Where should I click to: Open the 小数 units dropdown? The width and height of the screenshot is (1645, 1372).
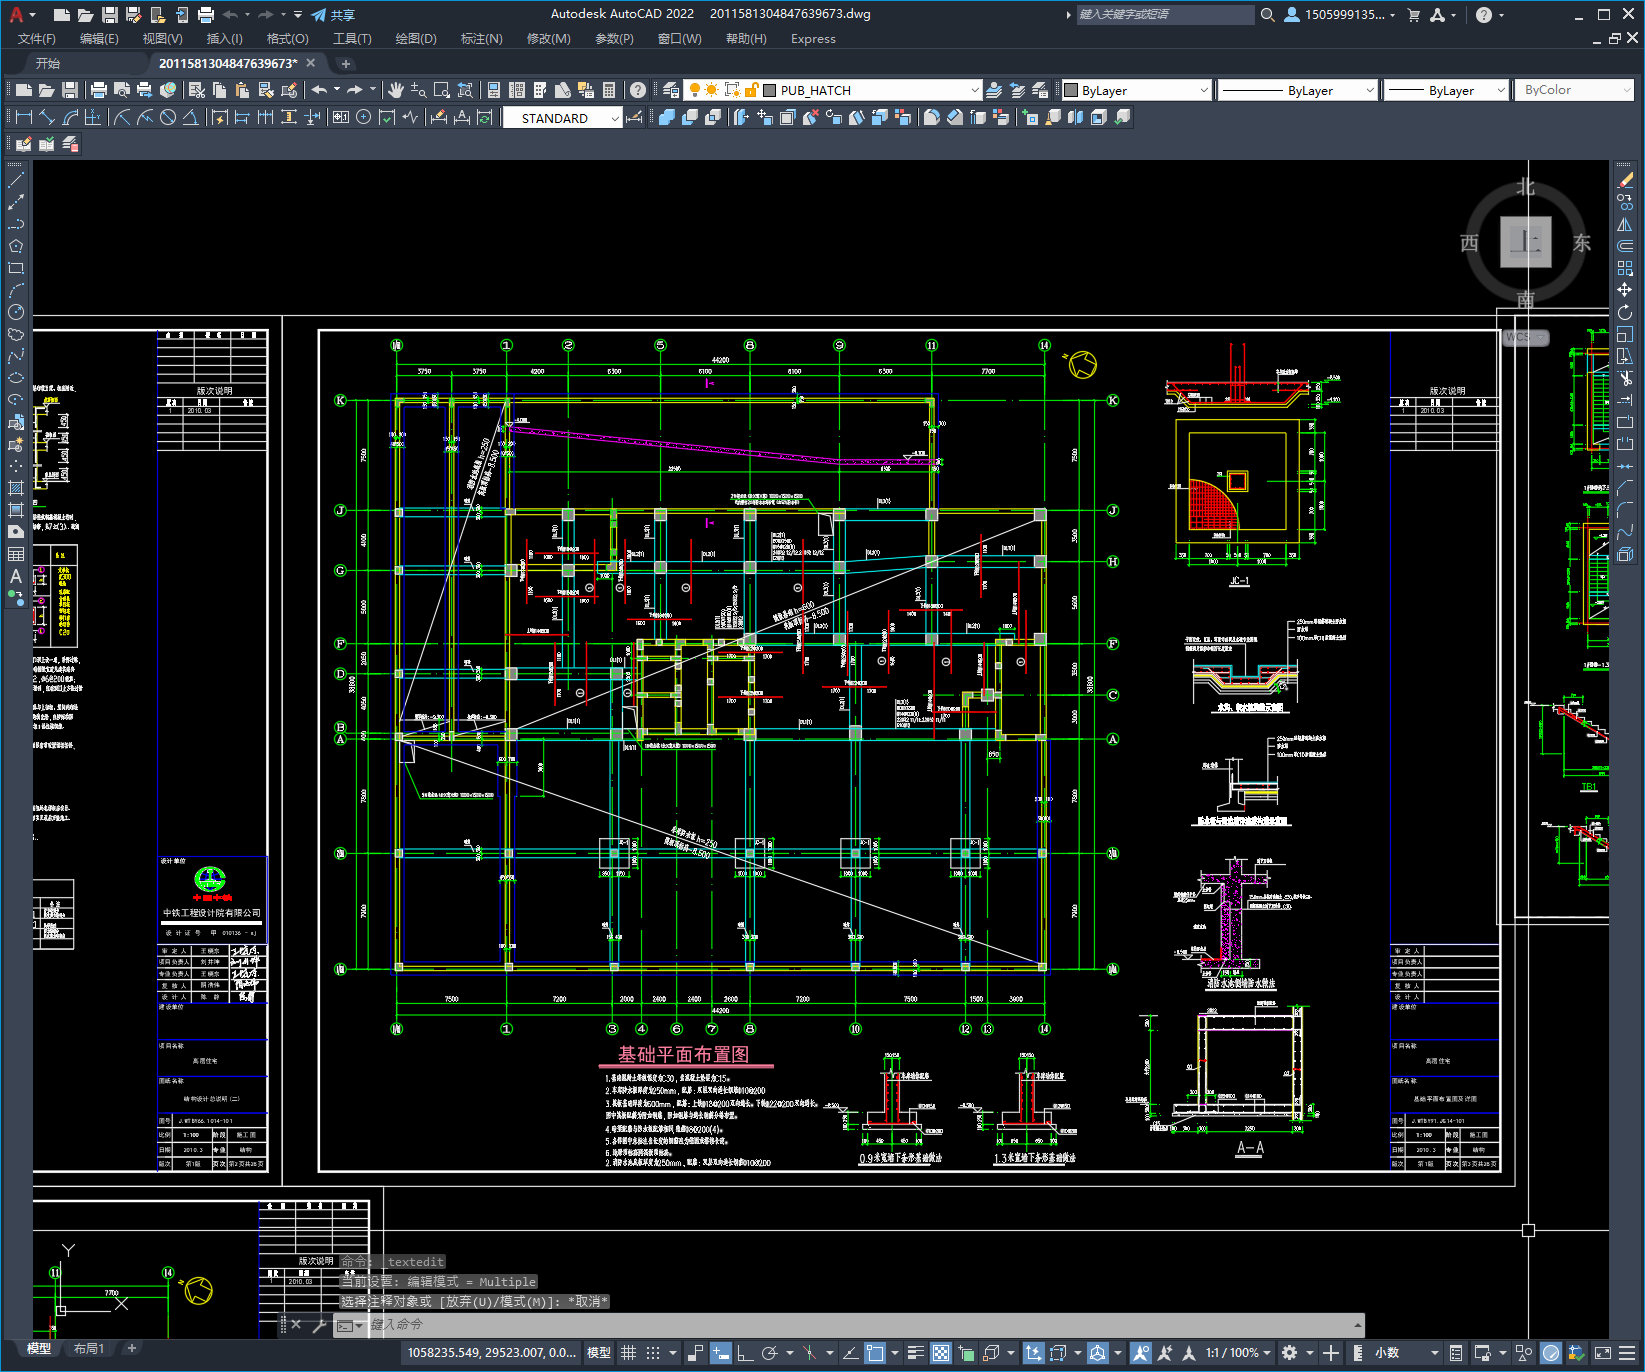(x=1408, y=1353)
